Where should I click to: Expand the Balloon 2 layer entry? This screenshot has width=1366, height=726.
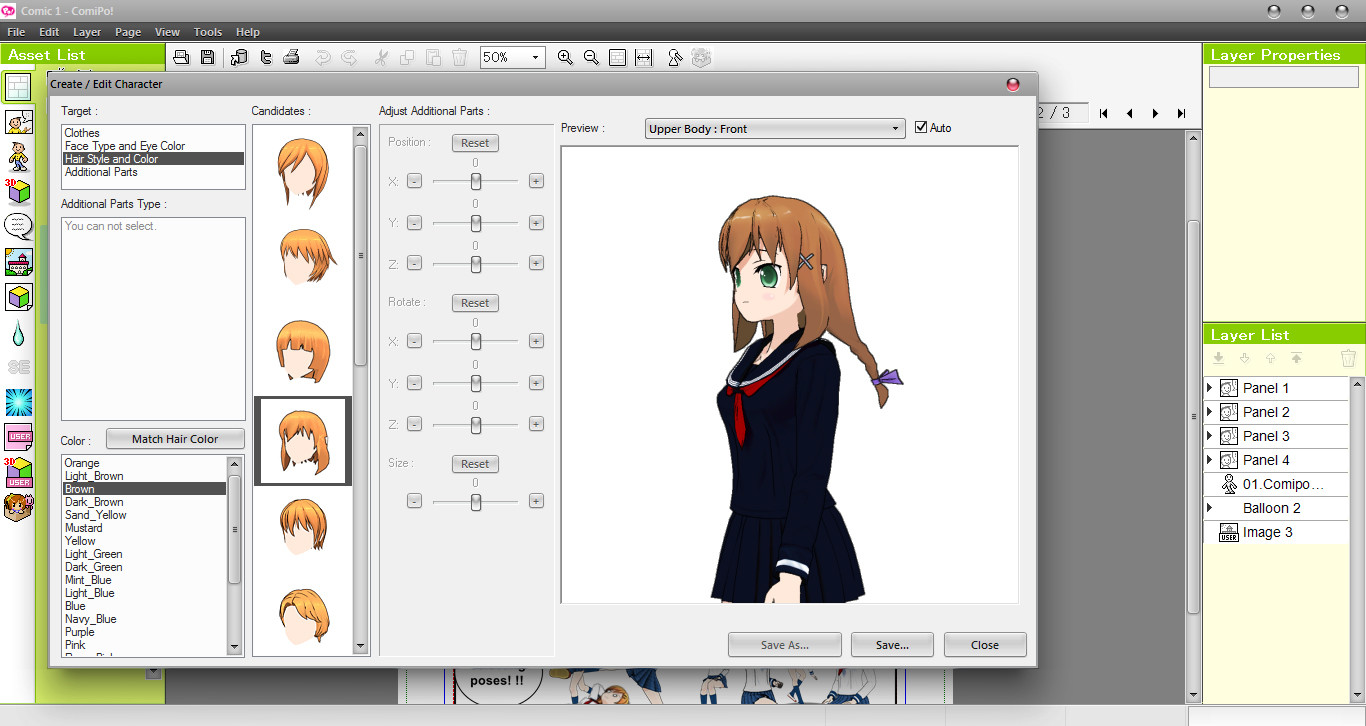pyautogui.click(x=1210, y=508)
